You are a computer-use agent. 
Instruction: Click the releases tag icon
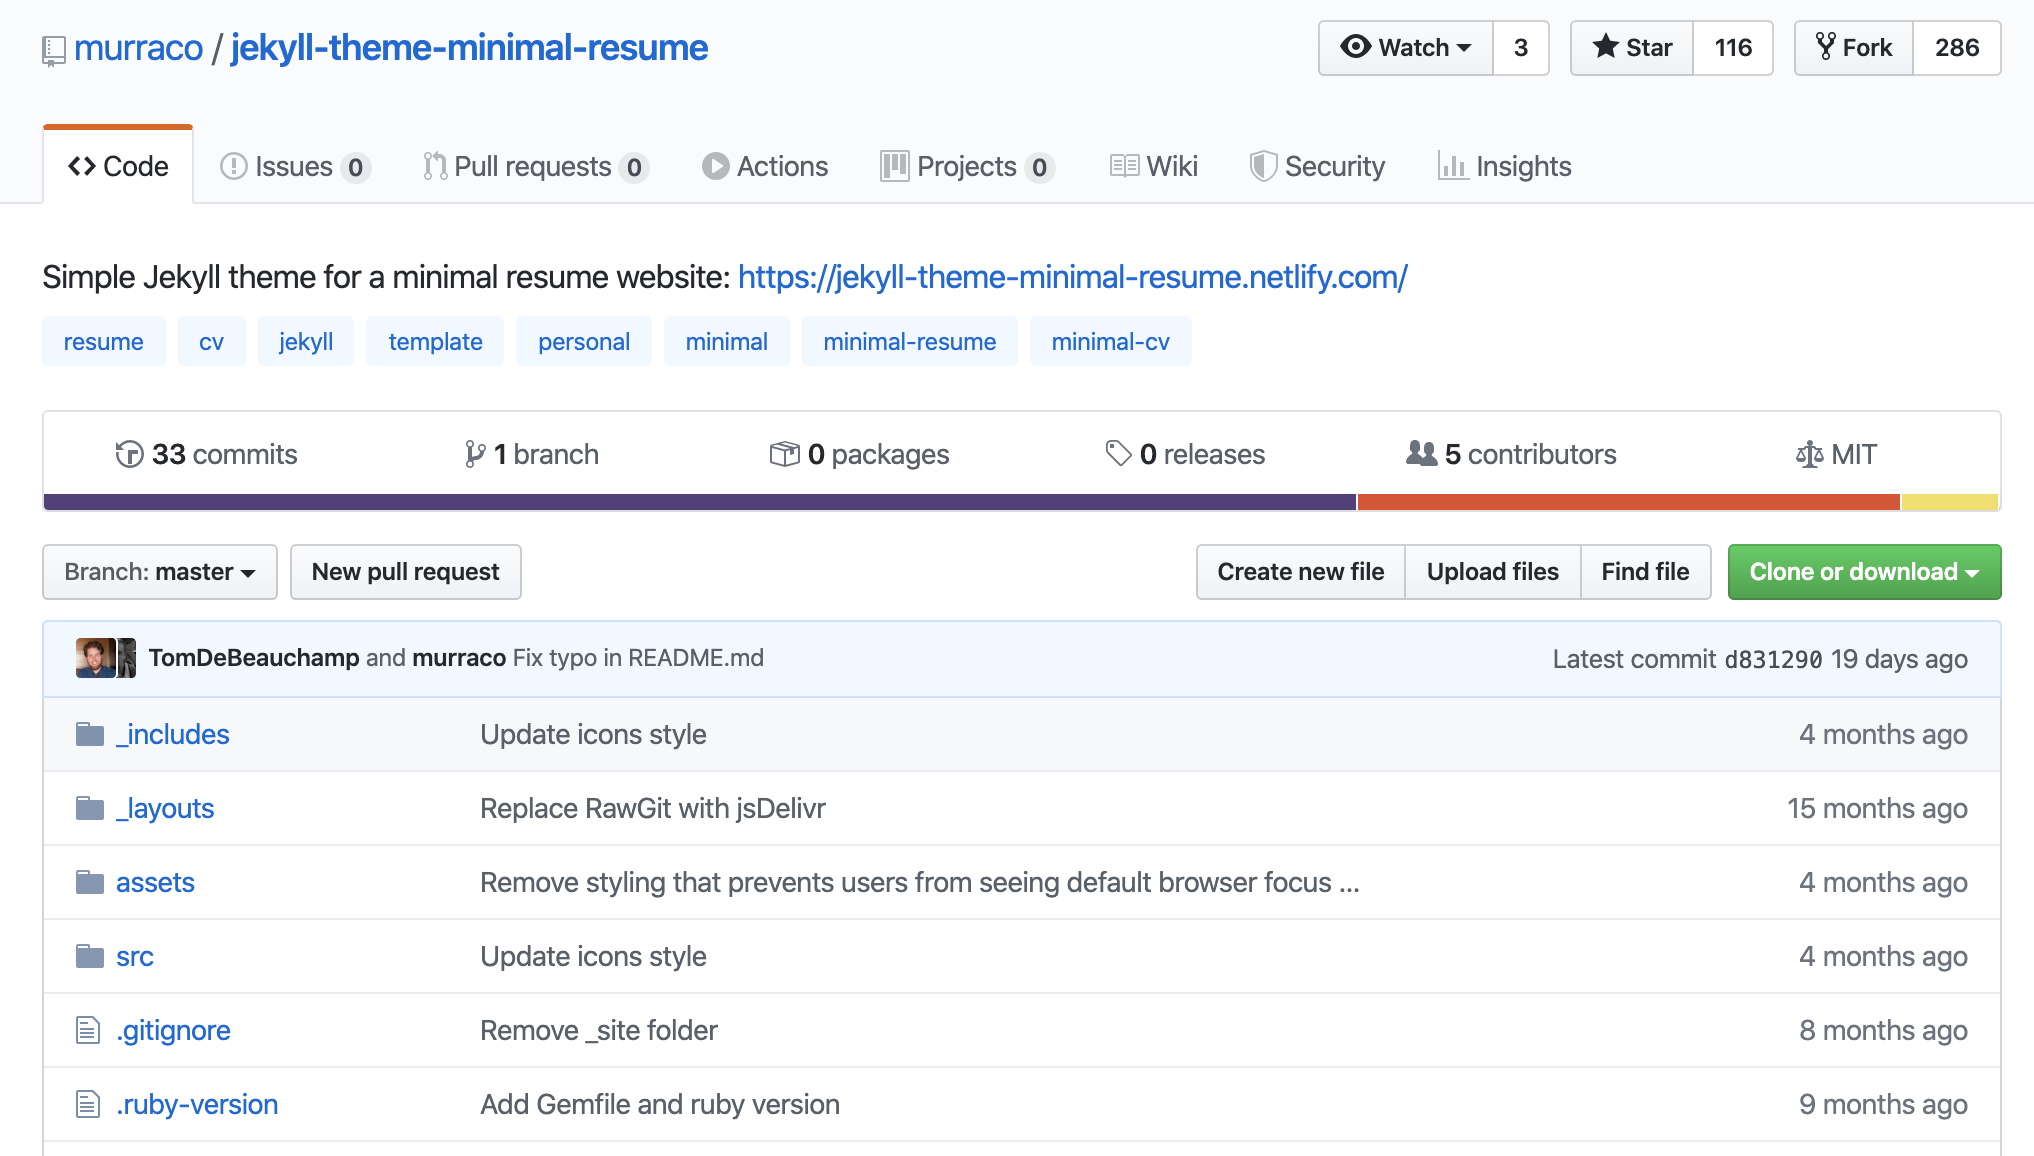coord(1118,453)
